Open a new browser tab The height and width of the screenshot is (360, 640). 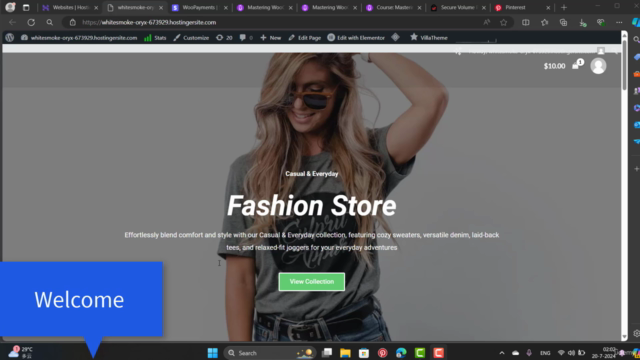click(x=564, y=7)
